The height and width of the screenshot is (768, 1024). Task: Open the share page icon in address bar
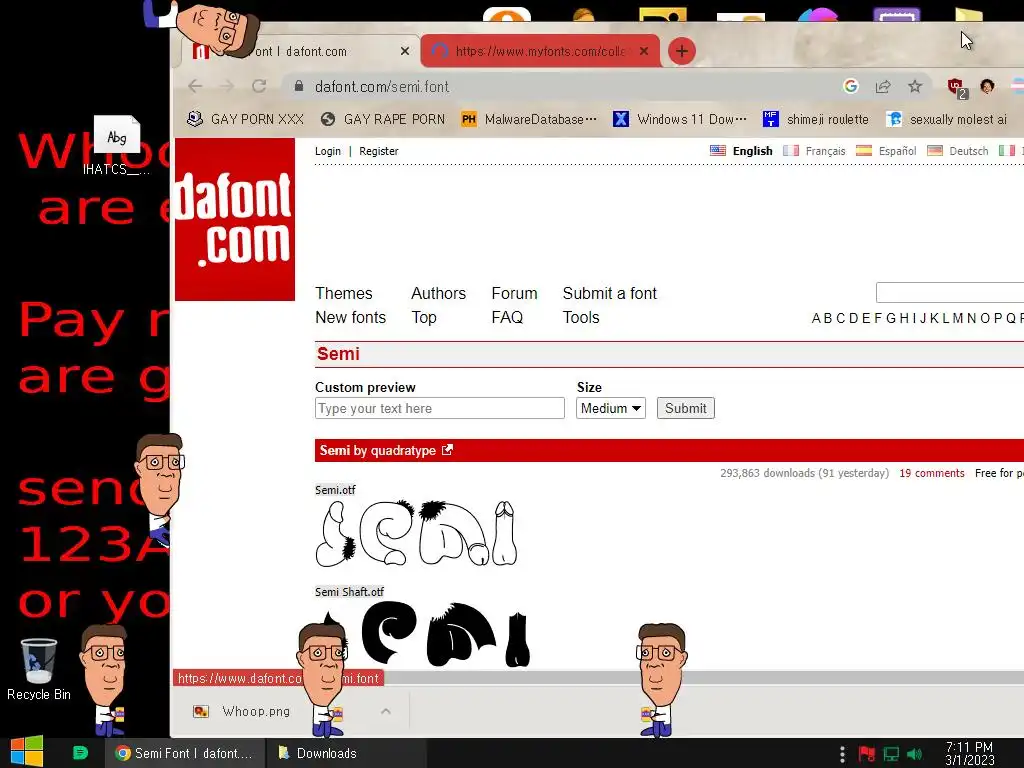click(883, 86)
